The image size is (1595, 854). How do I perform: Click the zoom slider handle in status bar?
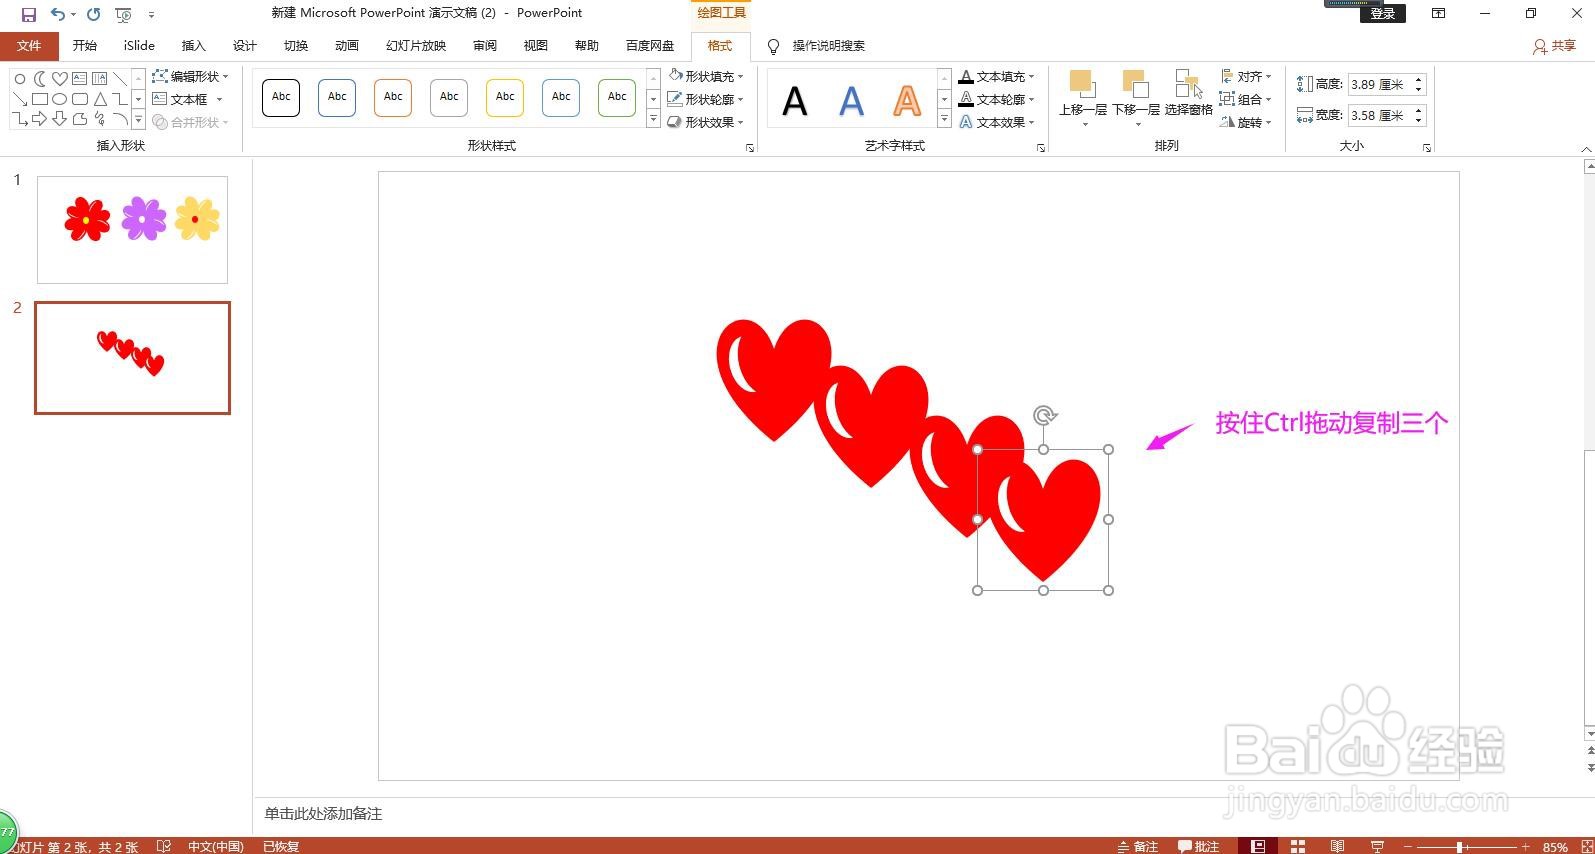pyautogui.click(x=1460, y=847)
